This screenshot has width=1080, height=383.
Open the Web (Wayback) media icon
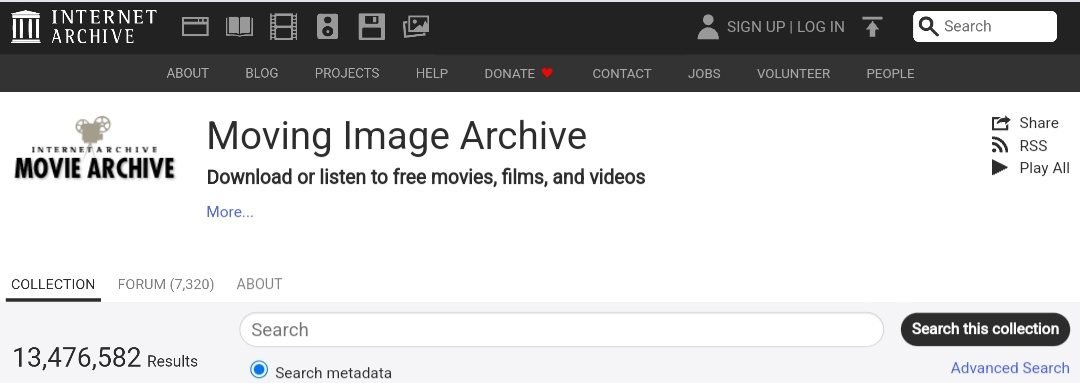(195, 27)
